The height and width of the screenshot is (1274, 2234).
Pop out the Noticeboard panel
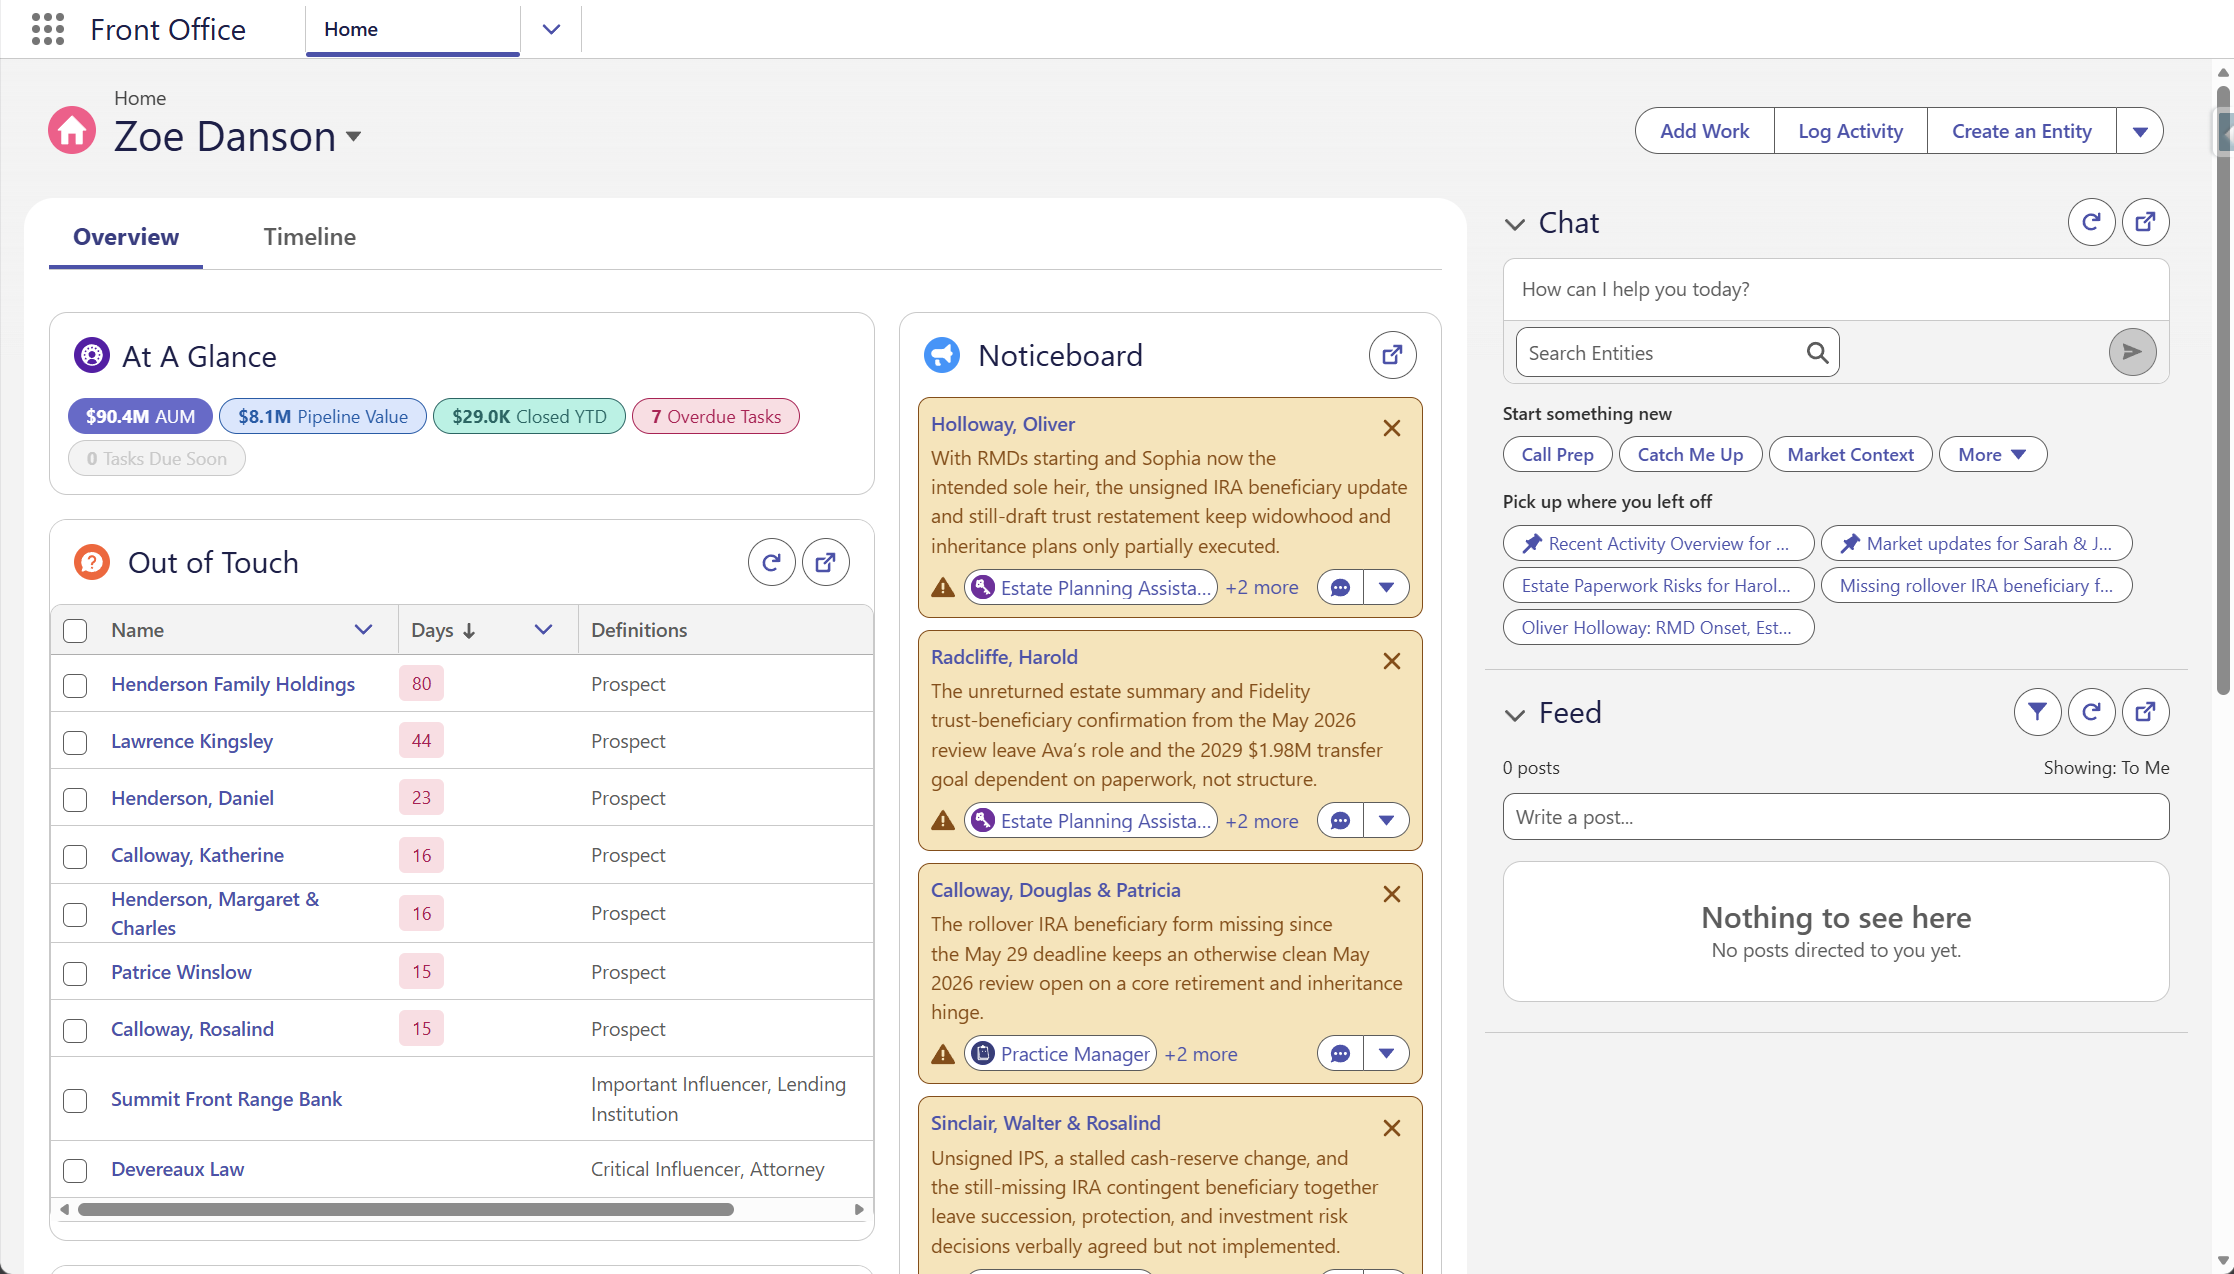(1392, 355)
